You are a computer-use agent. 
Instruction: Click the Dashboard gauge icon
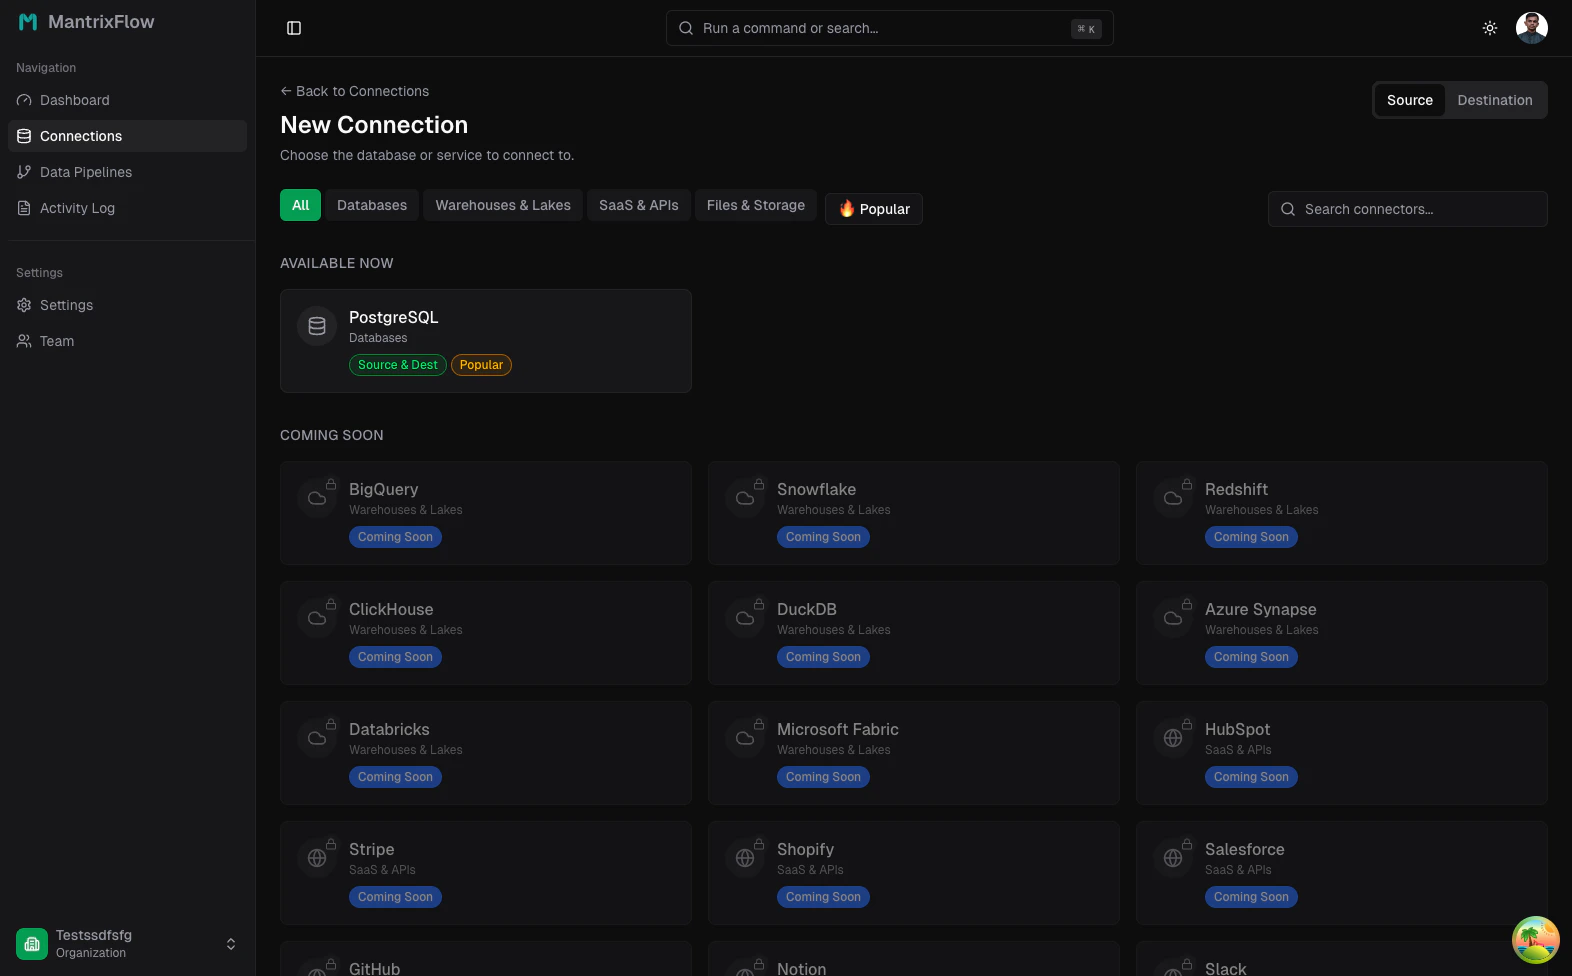24,100
